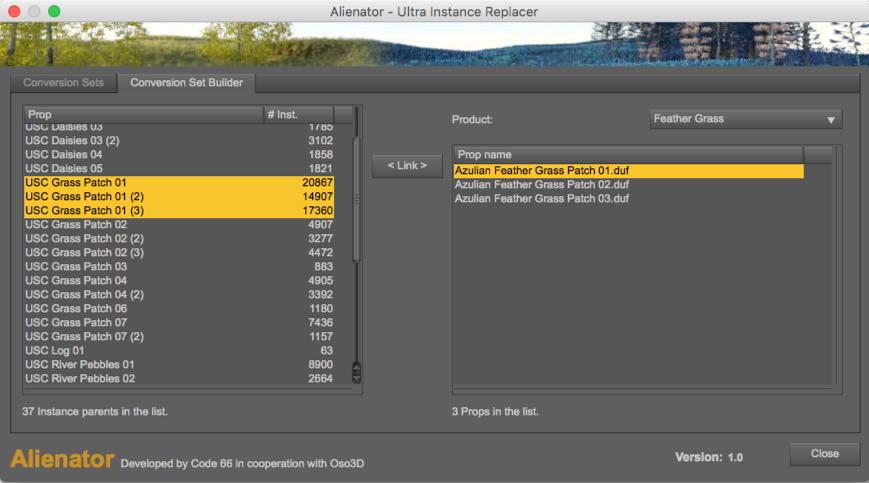Viewport: 869px width, 483px height.
Task: Select USC Grass Patch 01 row
Action: pyautogui.click(x=178, y=183)
